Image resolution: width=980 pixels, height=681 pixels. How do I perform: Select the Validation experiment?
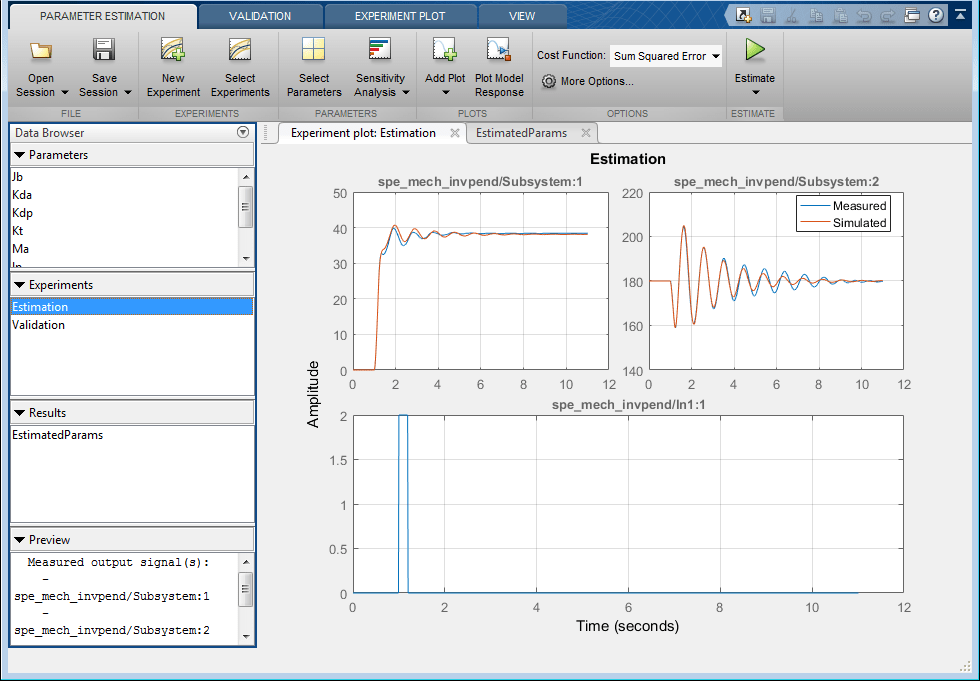(x=132, y=325)
